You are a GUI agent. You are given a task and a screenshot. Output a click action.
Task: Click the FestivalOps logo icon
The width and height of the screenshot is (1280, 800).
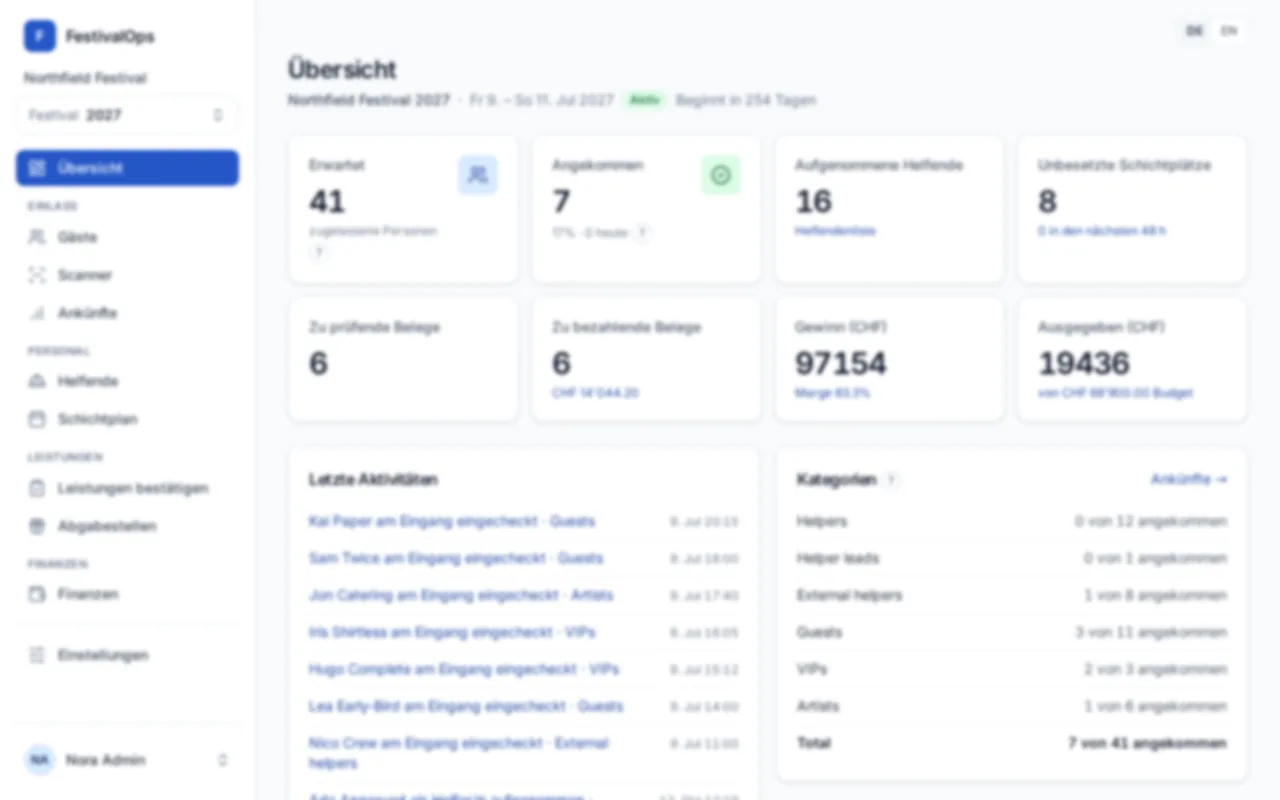coord(40,36)
